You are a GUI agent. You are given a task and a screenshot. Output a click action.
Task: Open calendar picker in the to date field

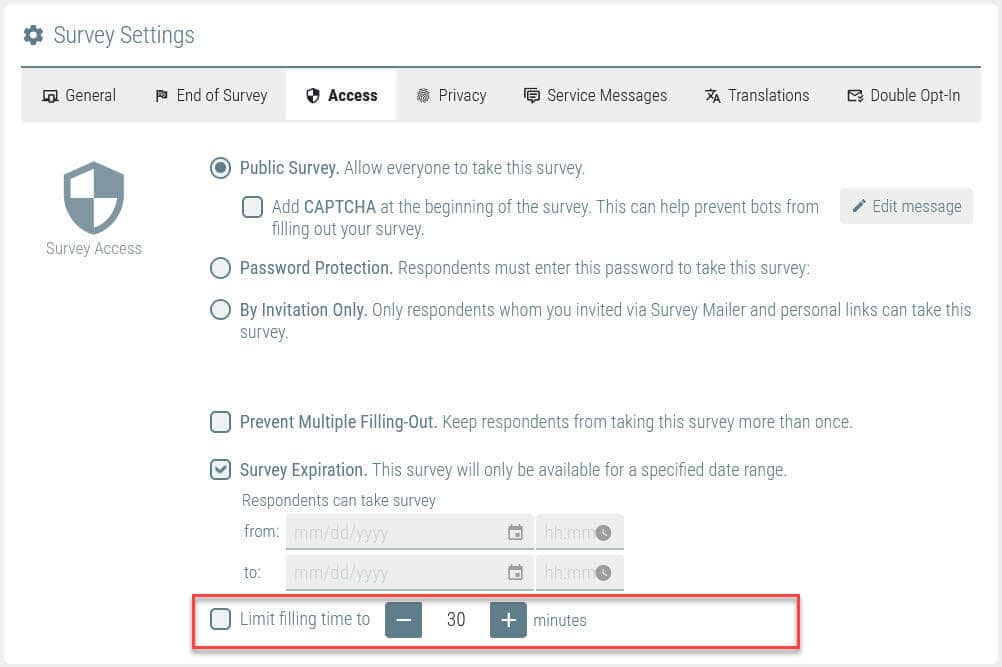(x=515, y=572)
